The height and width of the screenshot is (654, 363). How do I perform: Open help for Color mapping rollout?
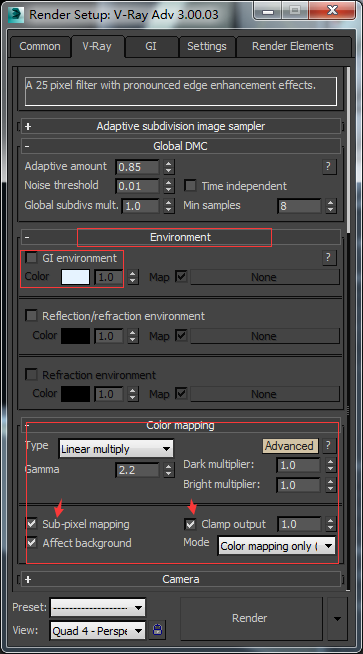click(x=329, y=445)
